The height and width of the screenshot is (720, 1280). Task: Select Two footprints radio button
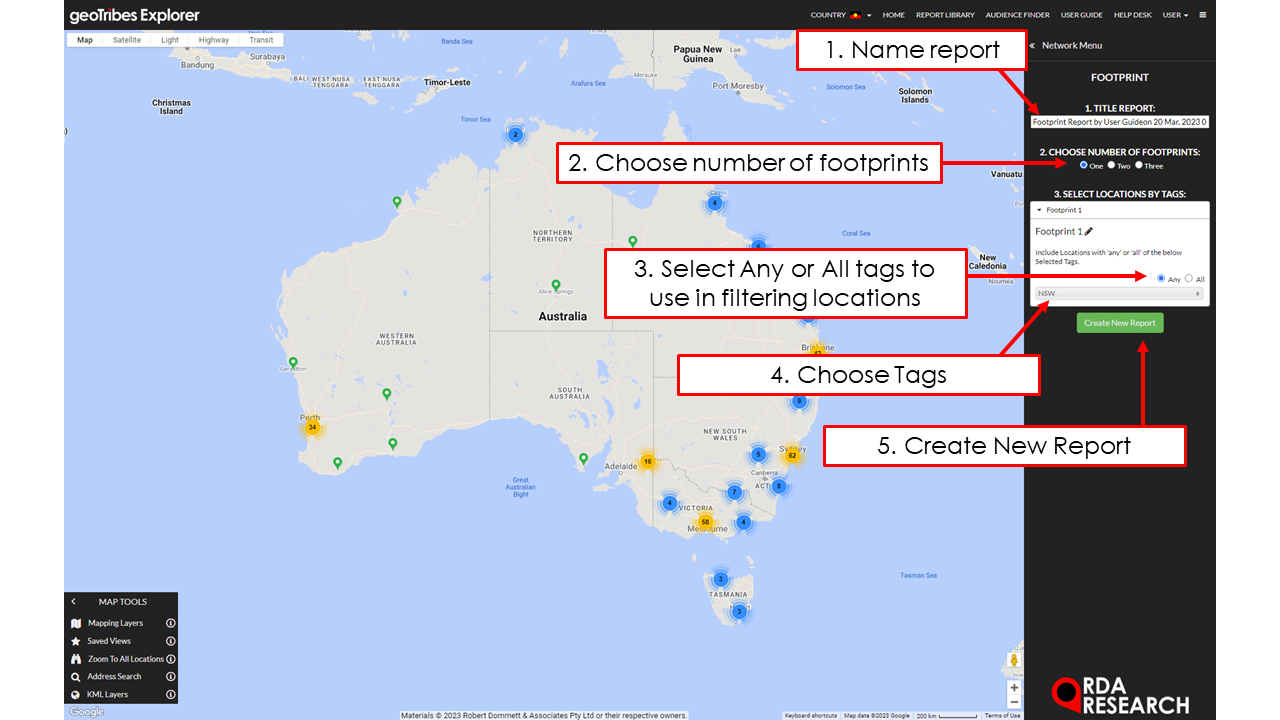coord(1111,165)
